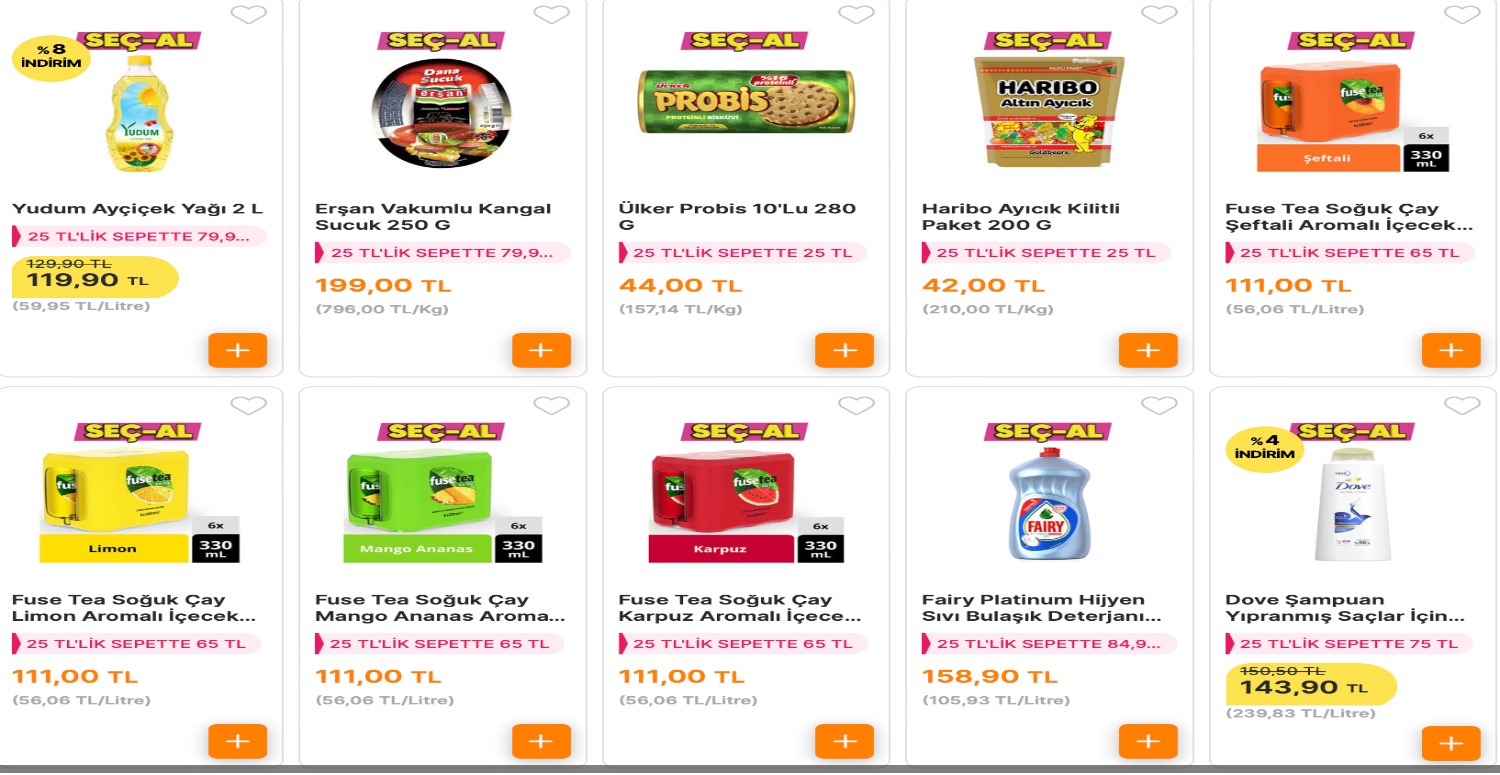Favorite the Dove Şampuan product
This screenshot has height=775, width=1500.
(x=1462, y=406)
